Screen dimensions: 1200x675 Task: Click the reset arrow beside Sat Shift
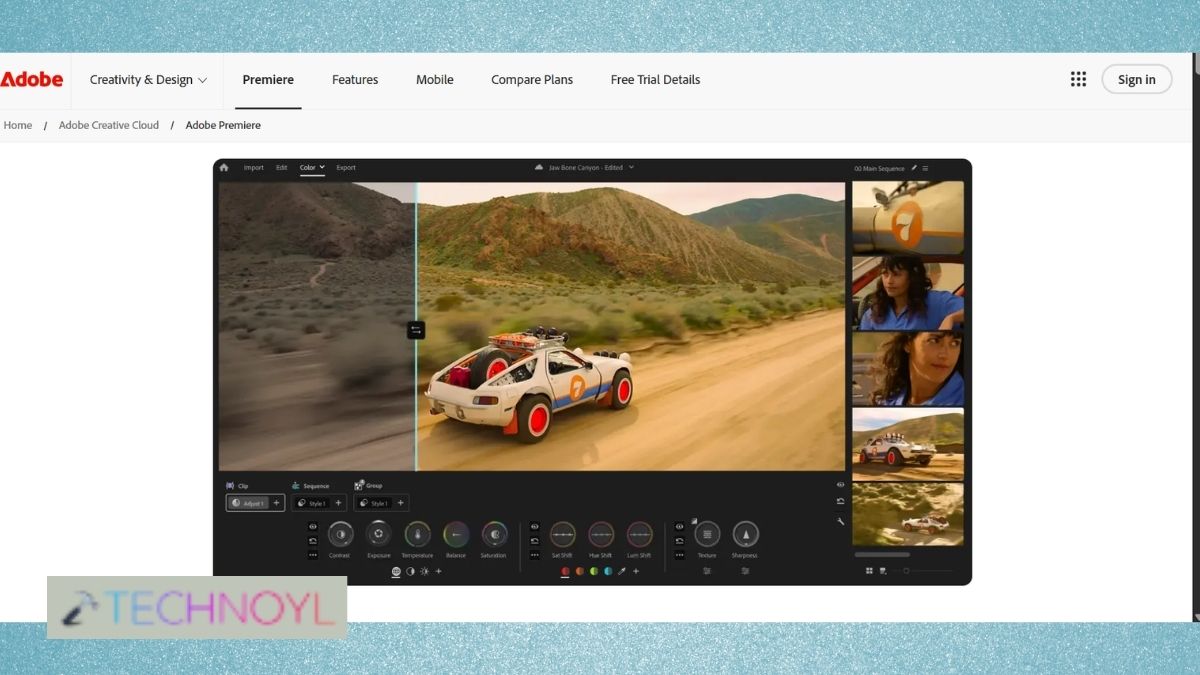pyautogui.click(x=535, y=540)
